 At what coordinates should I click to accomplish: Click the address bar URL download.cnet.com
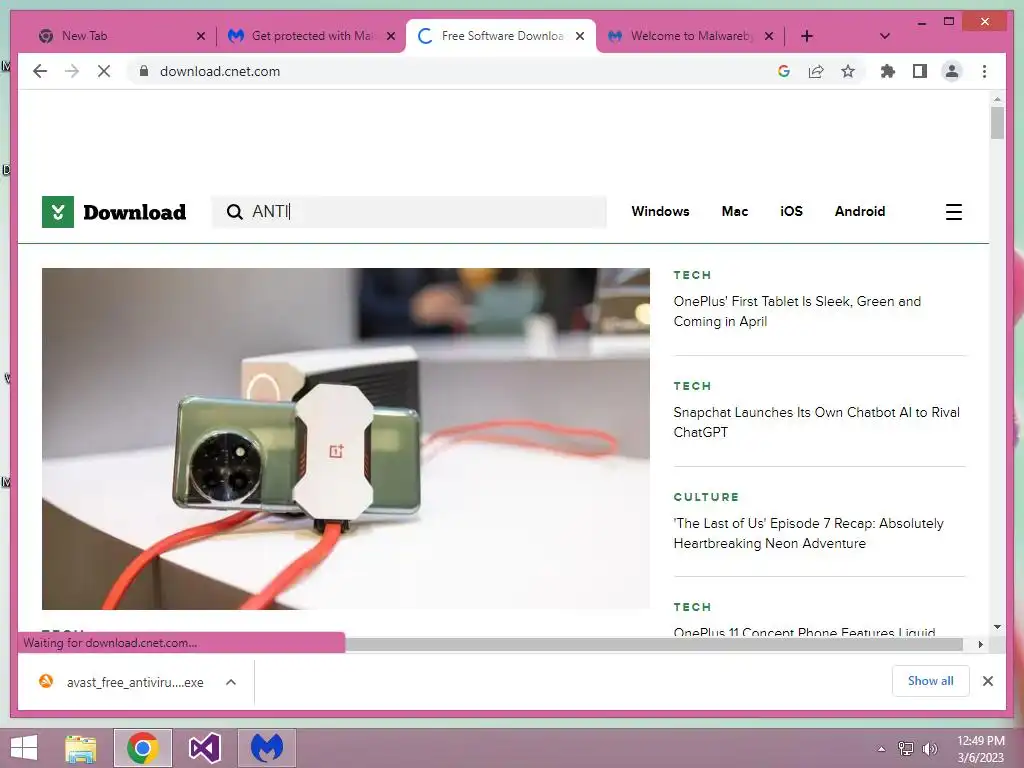[x=220, y=71]
